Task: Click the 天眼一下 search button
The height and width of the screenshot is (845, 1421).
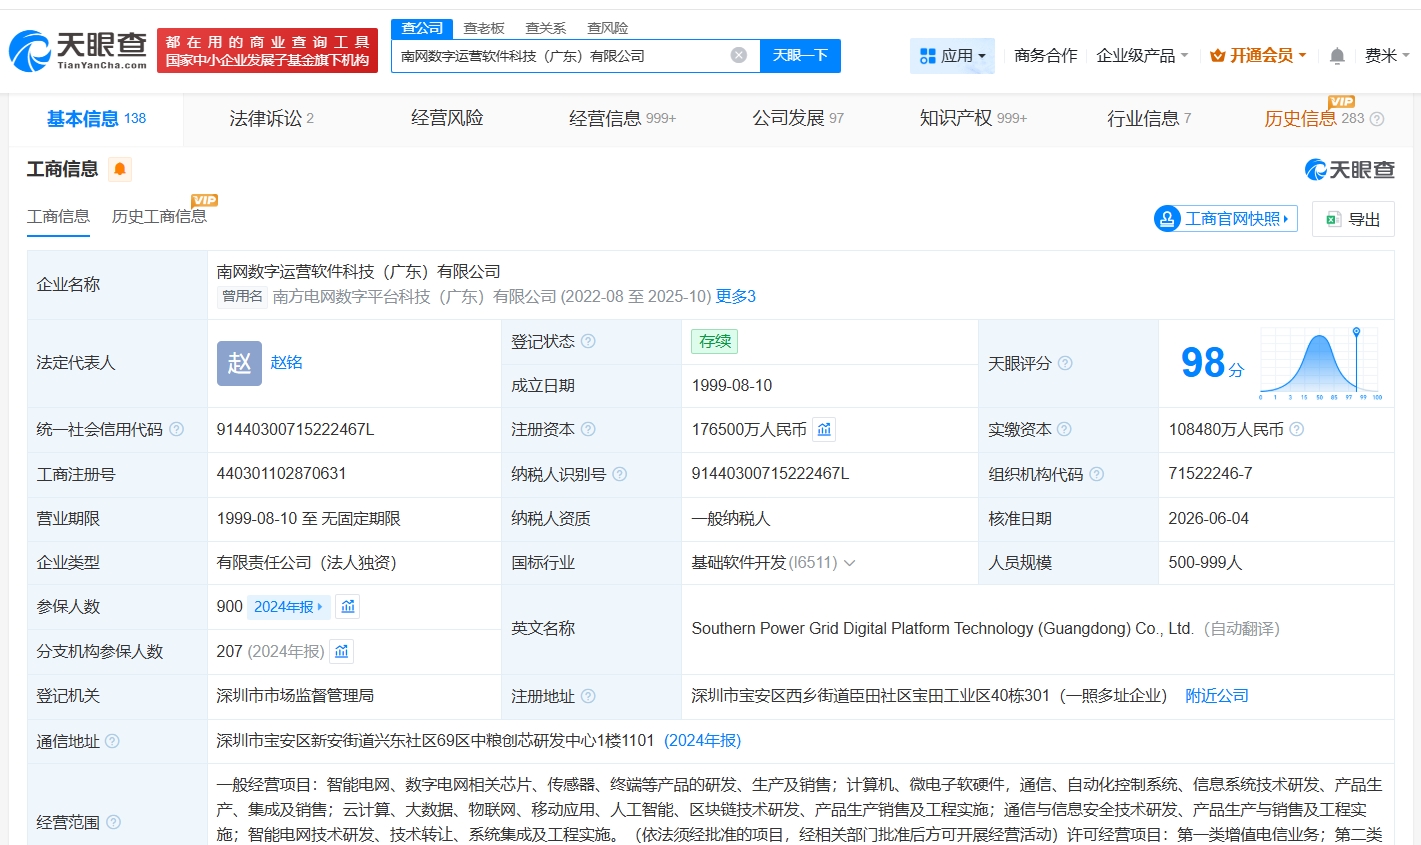Action: (x=800, y=56)
